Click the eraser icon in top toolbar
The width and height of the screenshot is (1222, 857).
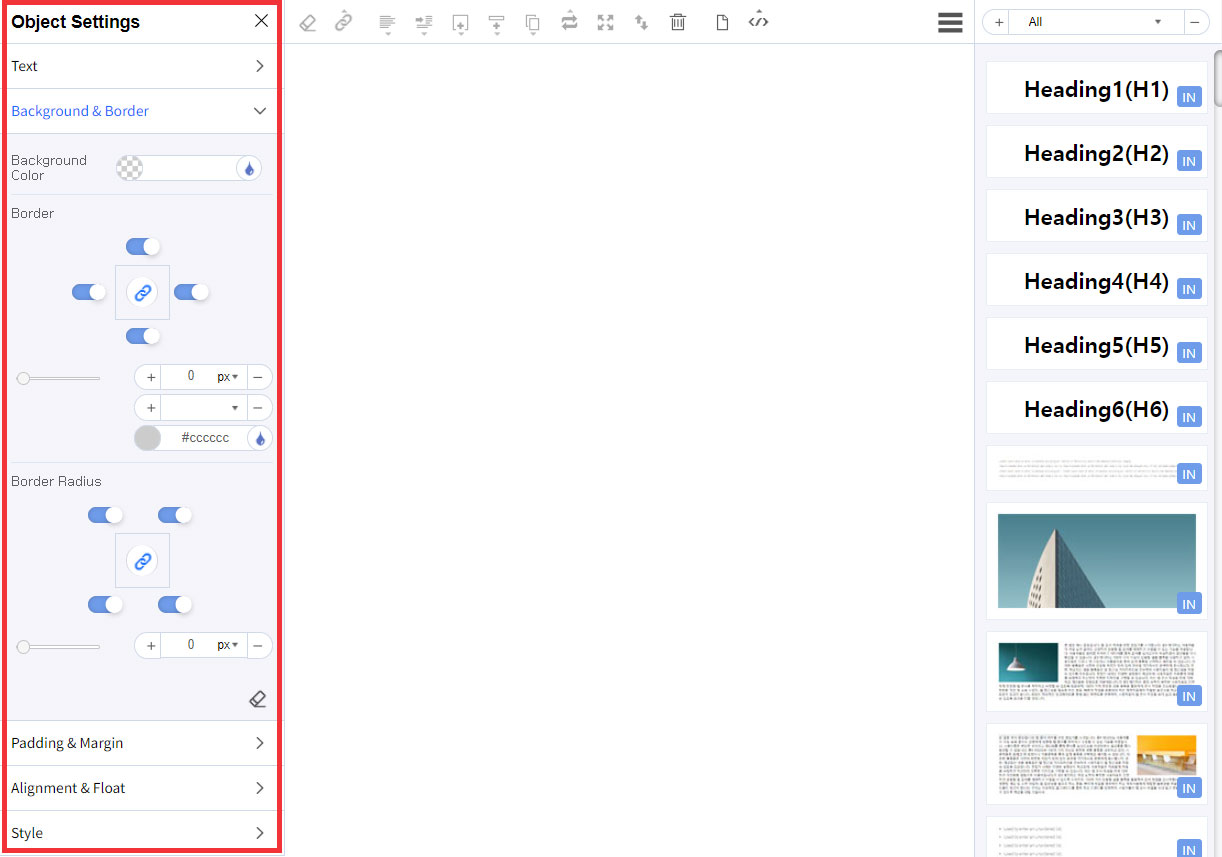308,22
